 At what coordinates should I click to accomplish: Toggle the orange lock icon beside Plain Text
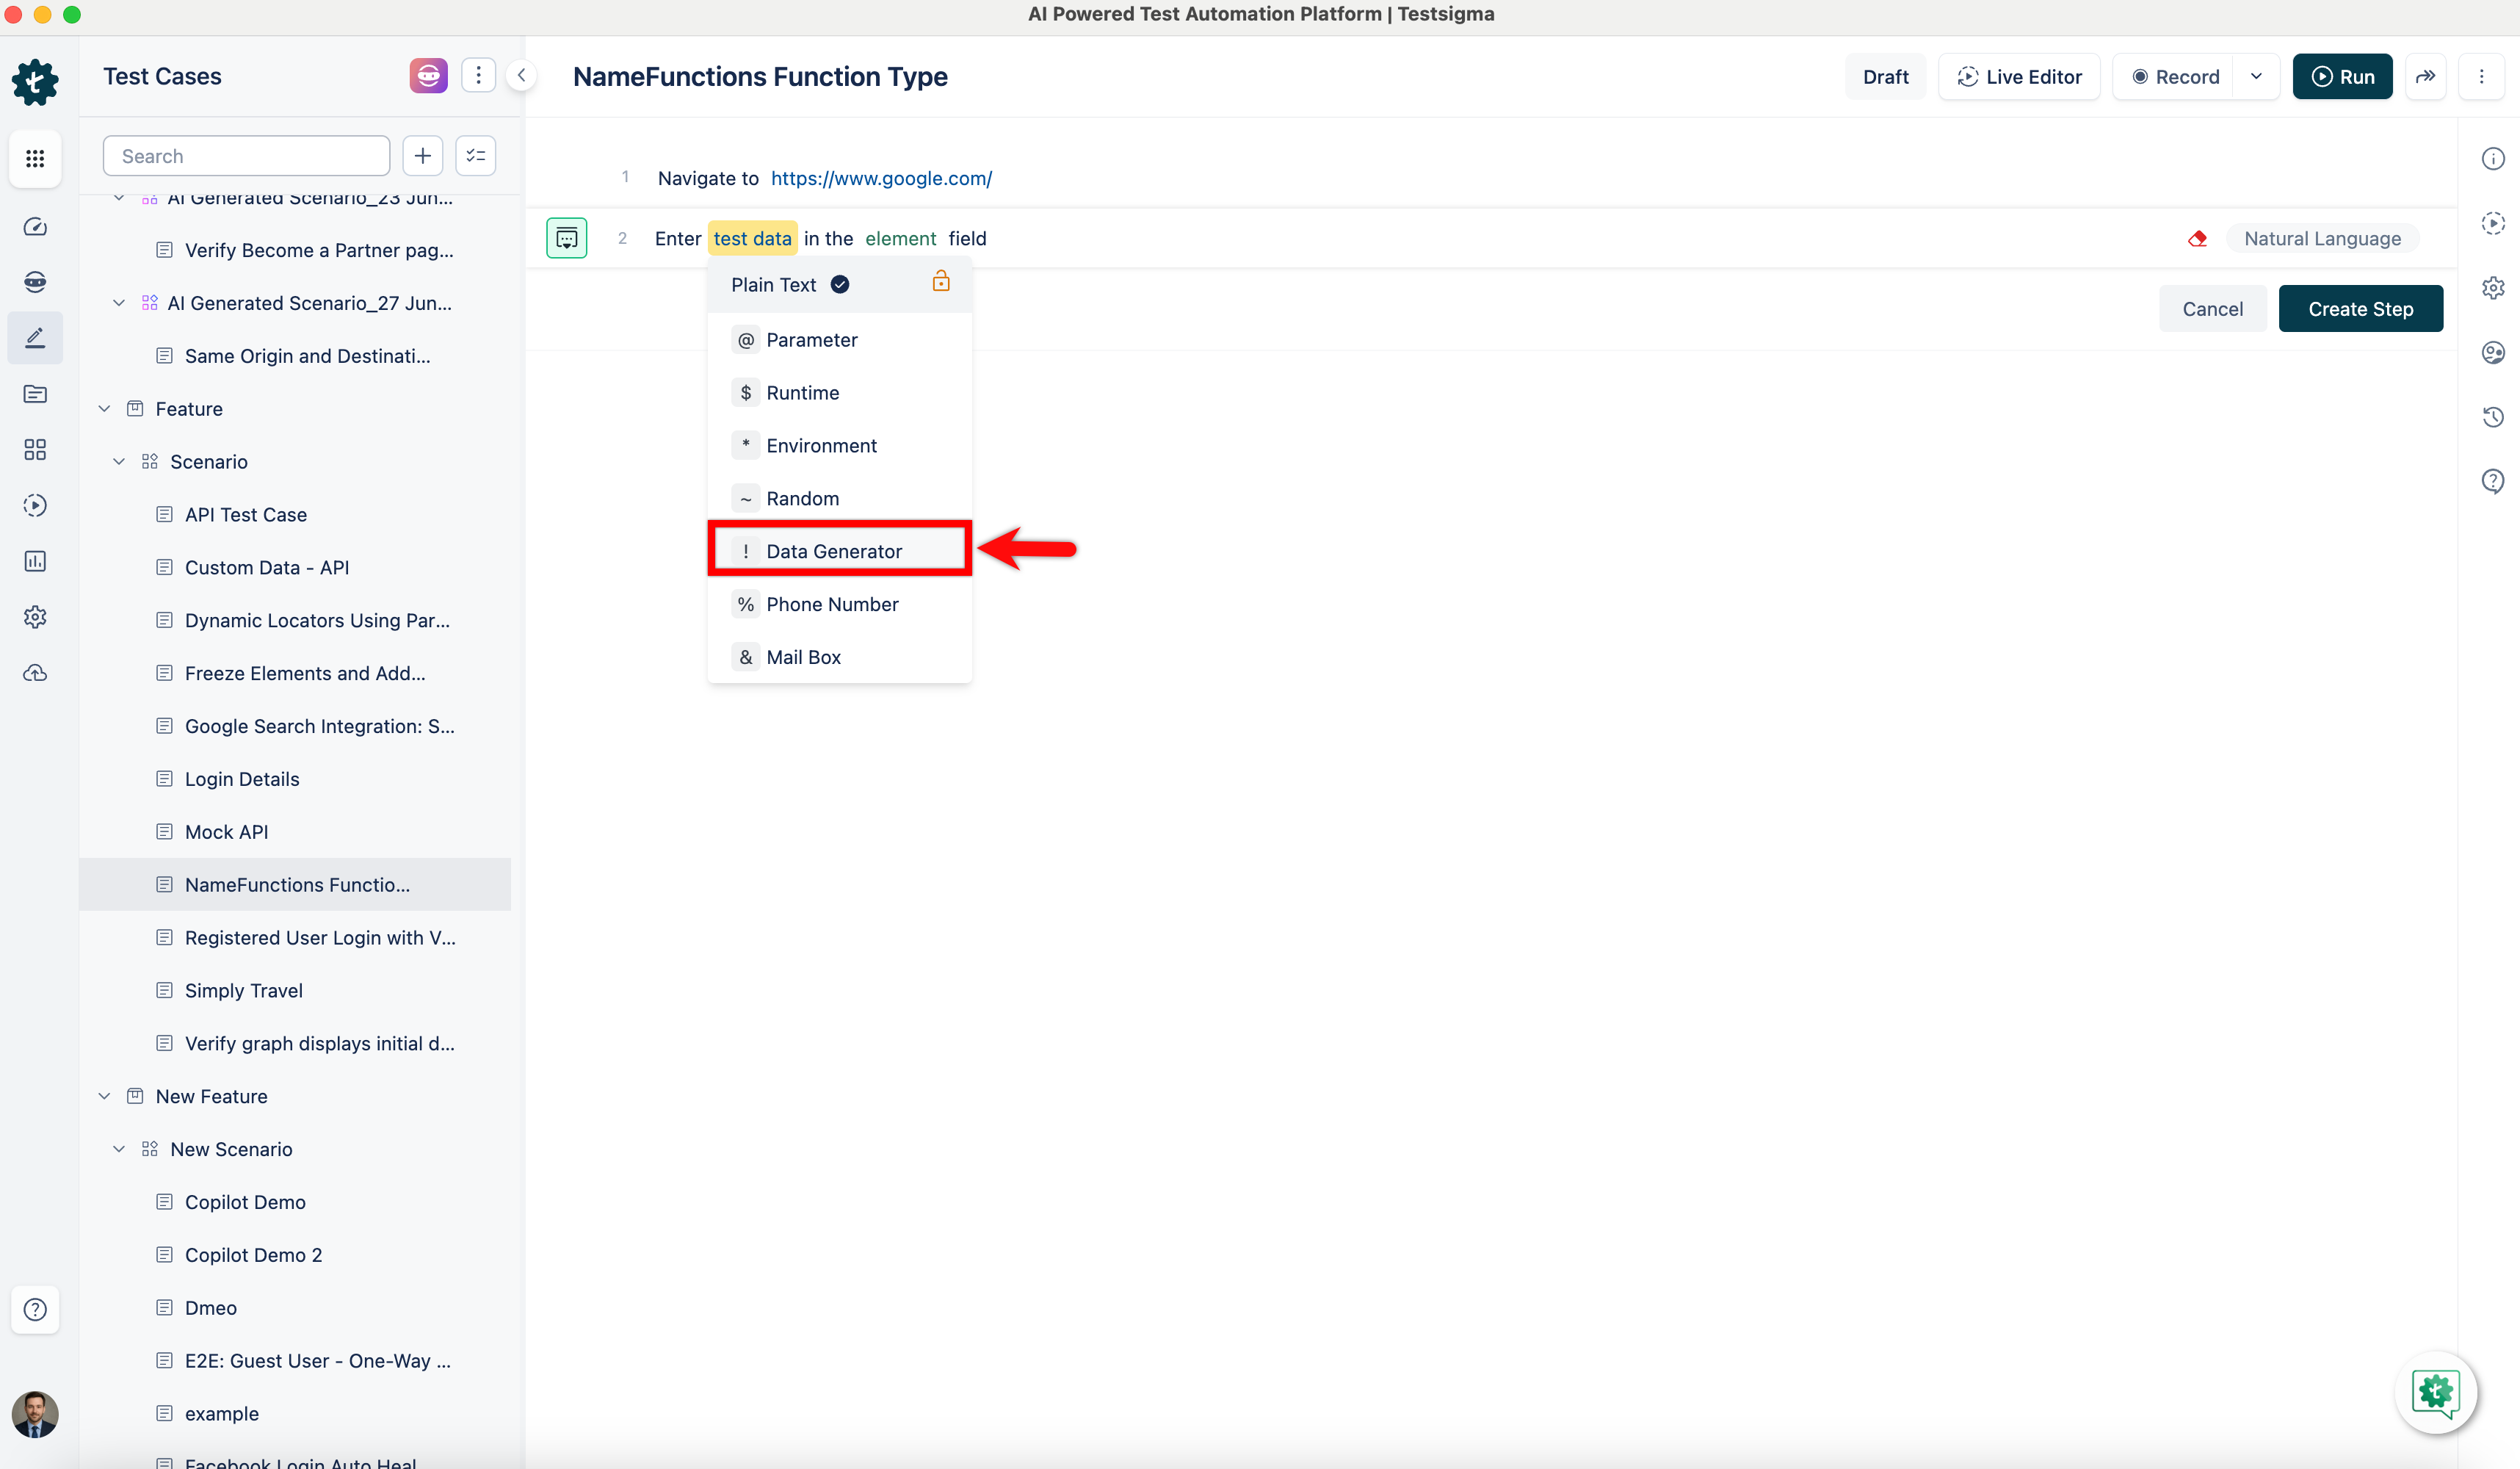click(940, 282)
